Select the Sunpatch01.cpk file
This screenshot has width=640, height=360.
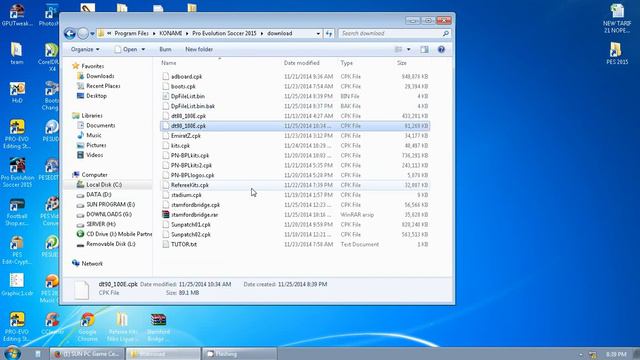click(191, 224)
